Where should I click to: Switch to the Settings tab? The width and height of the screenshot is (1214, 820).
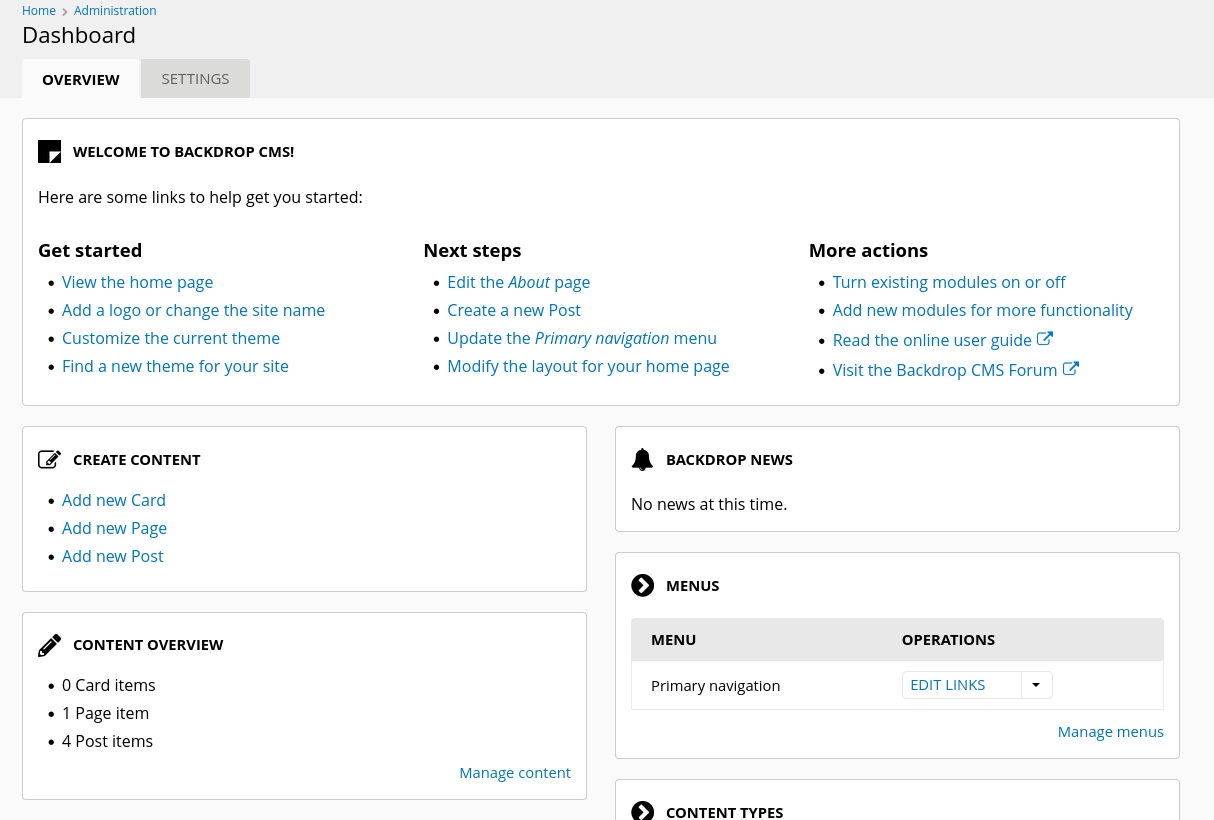[x=195, y=79]
